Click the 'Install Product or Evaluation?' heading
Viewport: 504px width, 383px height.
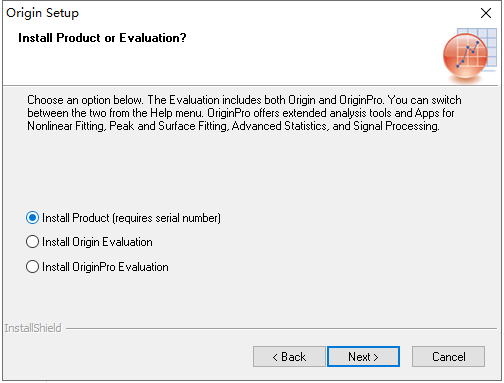point(102,38)
